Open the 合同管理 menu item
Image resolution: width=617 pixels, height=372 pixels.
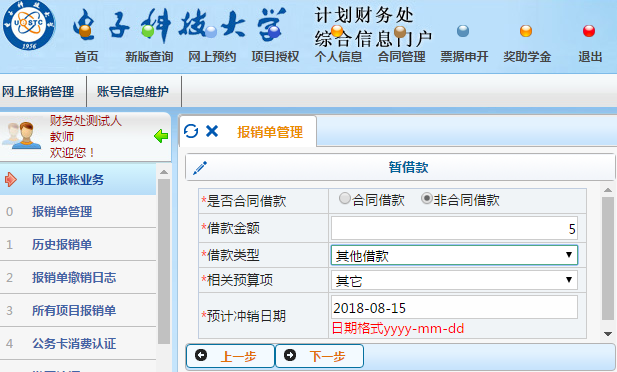(x=401, y=57)
